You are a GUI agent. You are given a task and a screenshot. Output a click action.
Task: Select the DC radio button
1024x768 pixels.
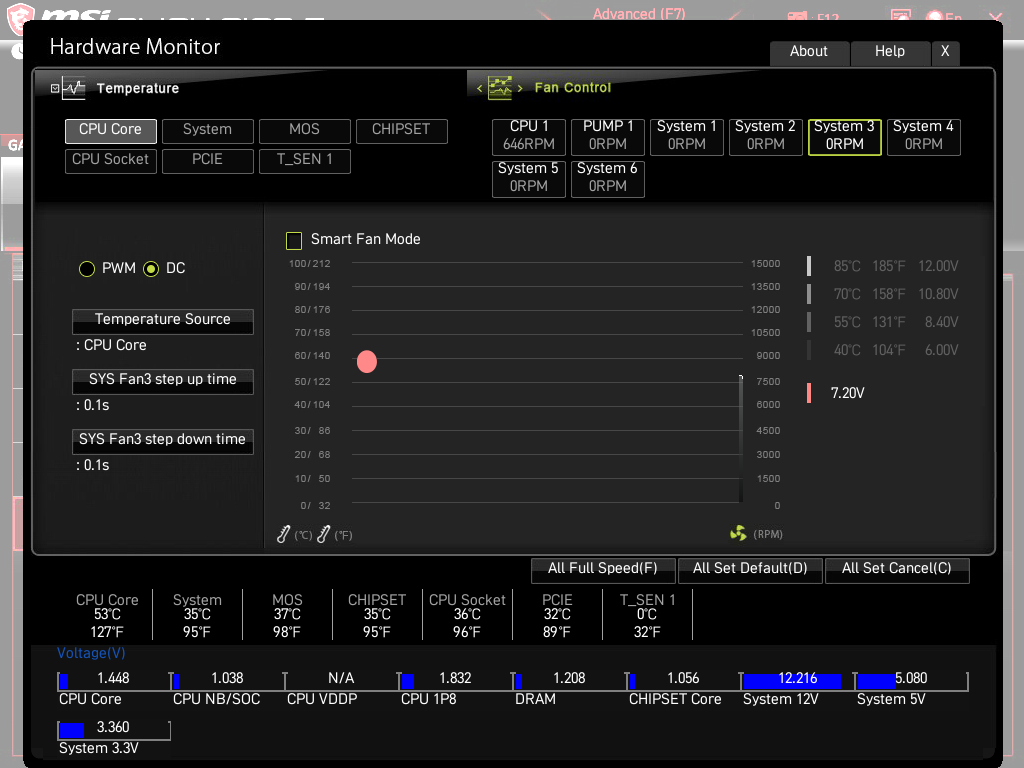click(151, 269)
